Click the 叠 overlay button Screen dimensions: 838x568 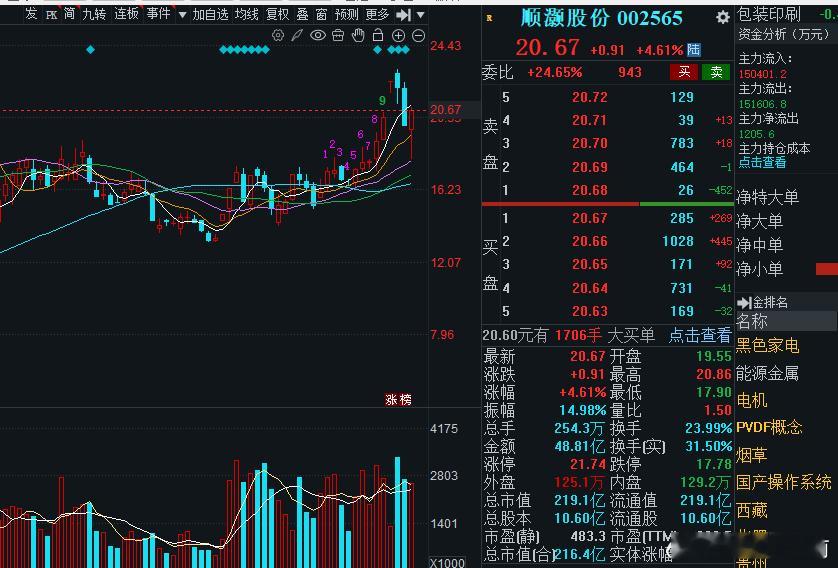click(302, 14)
